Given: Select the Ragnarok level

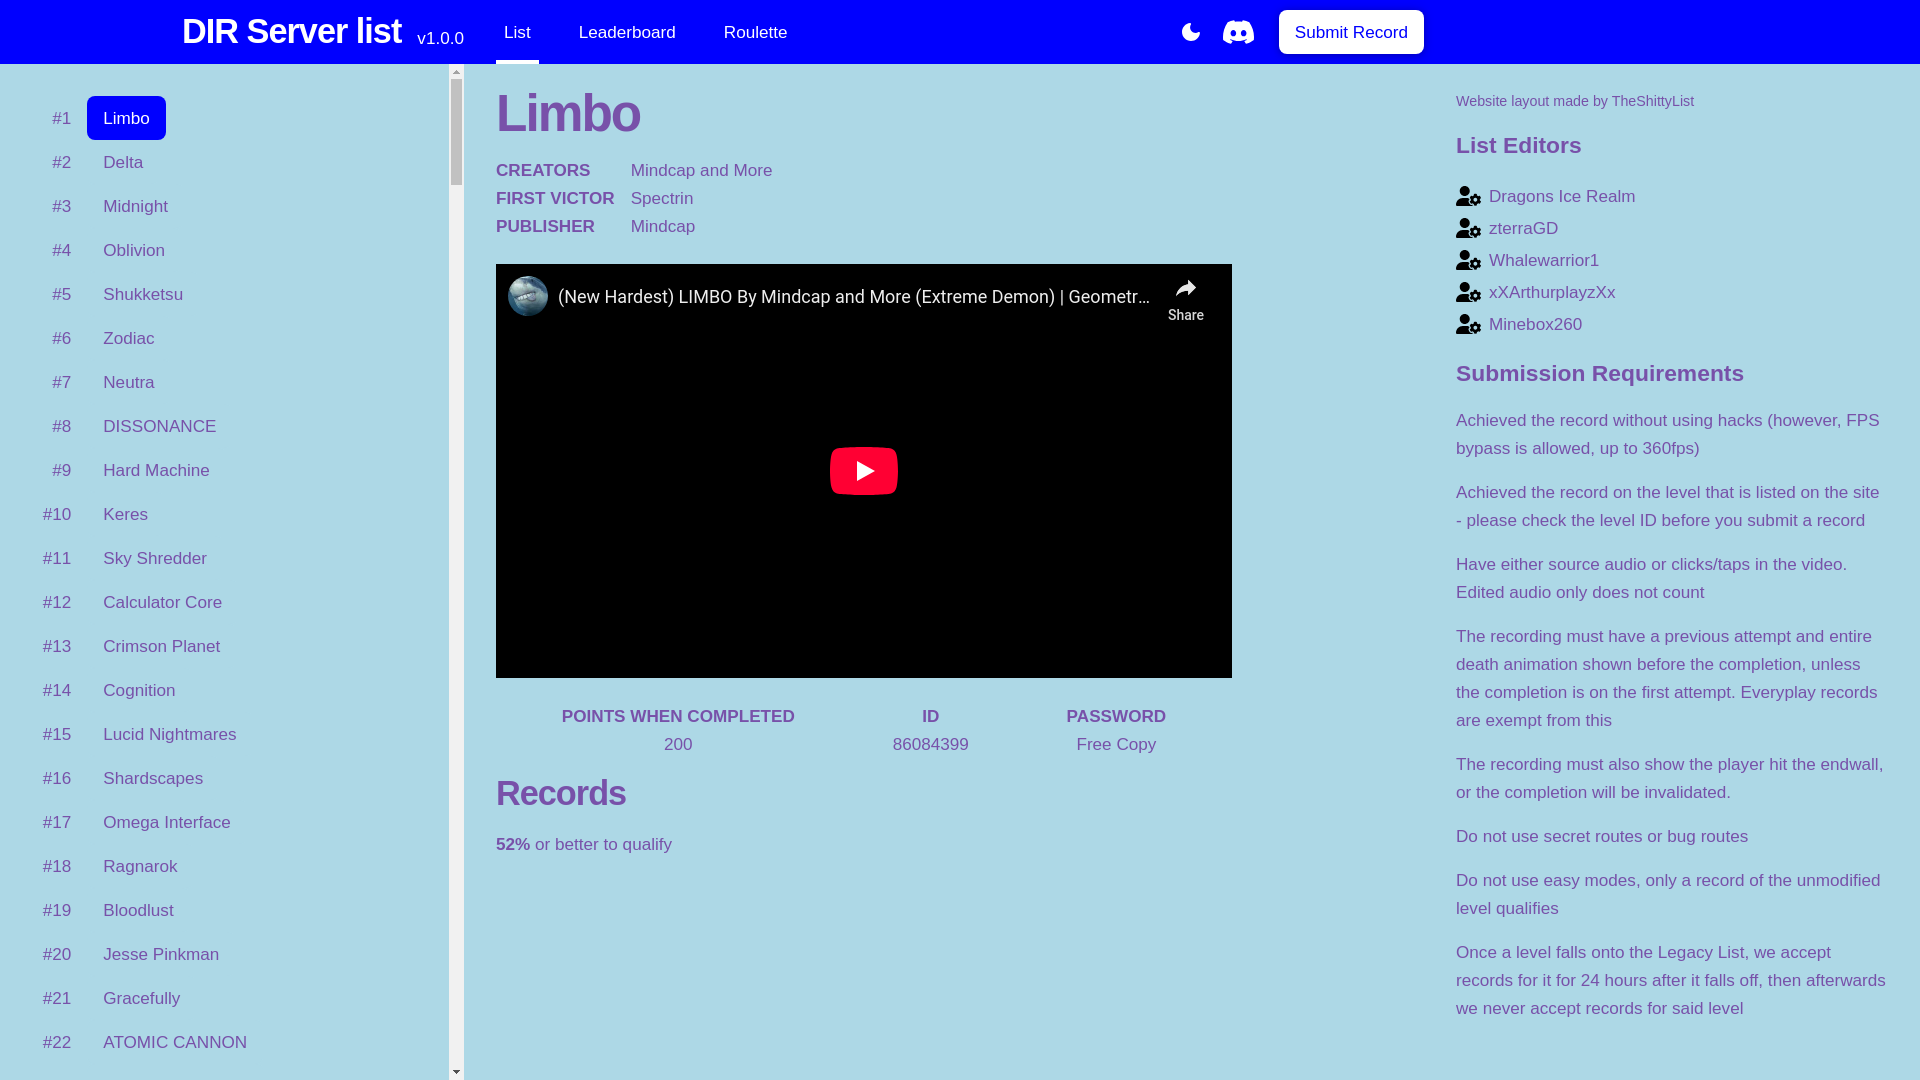Looking at the screenshot, I should coord(140,866).
